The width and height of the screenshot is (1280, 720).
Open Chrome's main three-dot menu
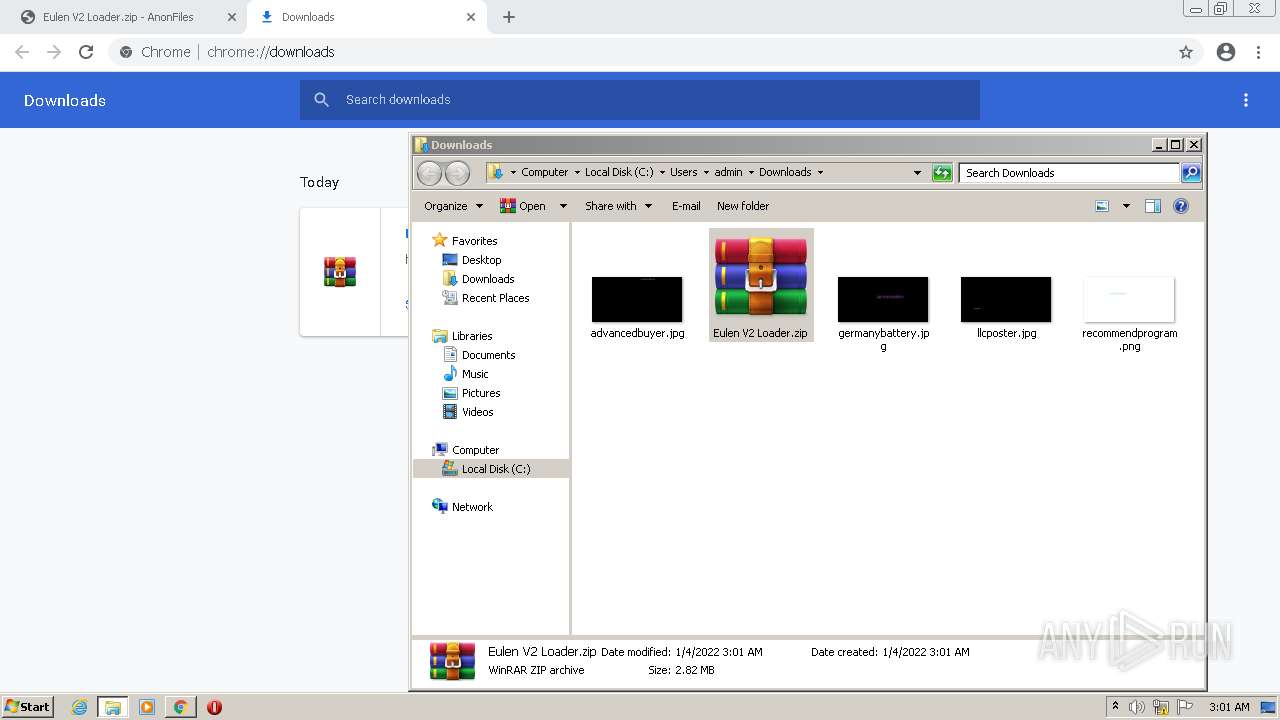pyautogui.click(x=1259, y=52)
